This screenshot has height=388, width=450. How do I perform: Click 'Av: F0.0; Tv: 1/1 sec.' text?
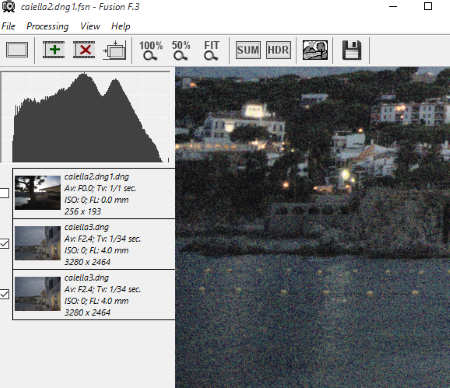point(100,188)
